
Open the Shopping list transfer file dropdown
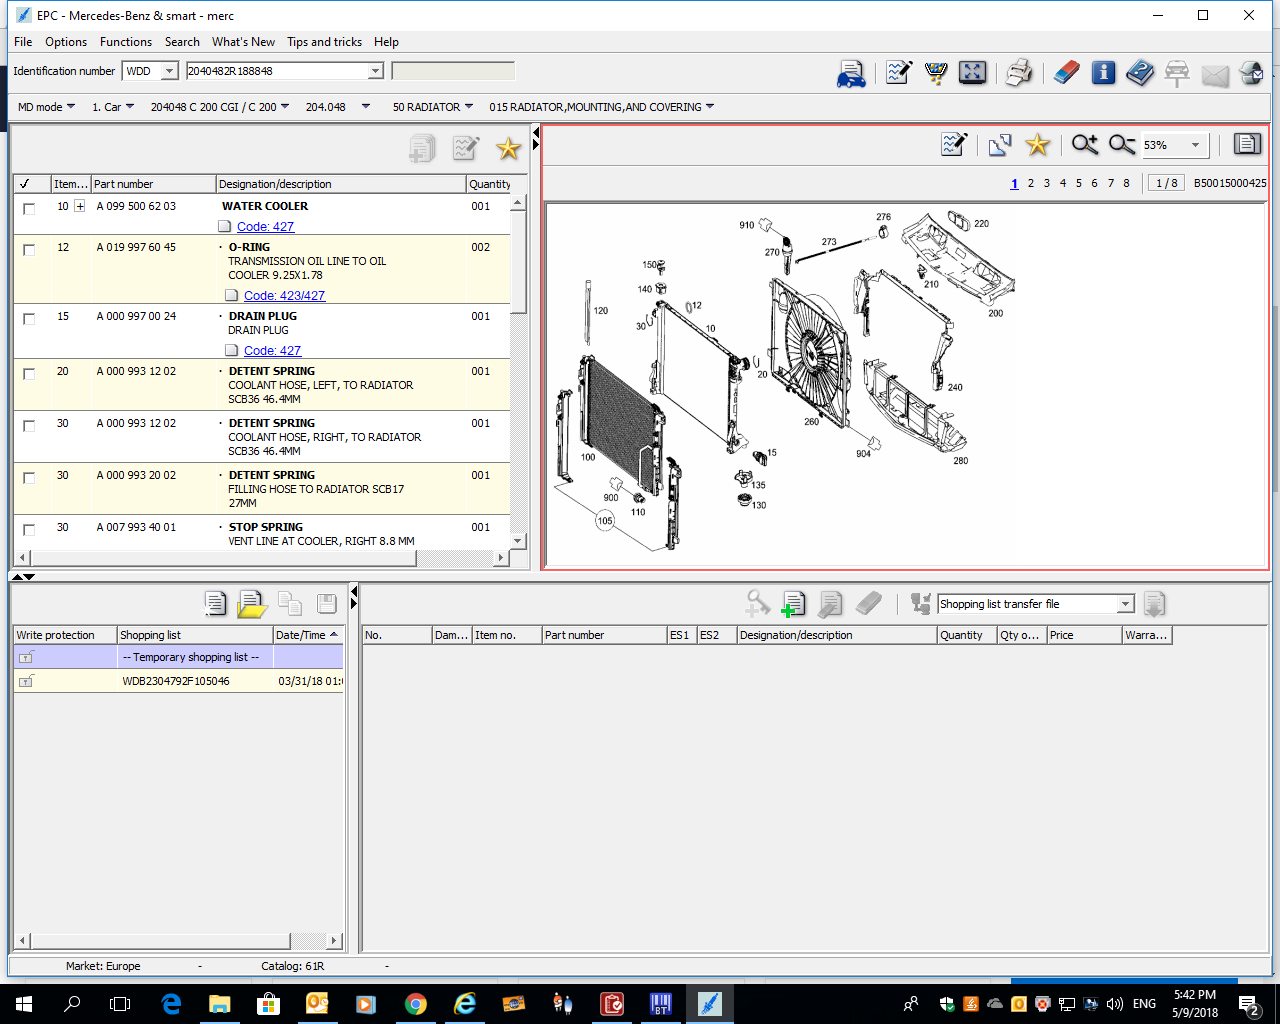(1125, 604)
